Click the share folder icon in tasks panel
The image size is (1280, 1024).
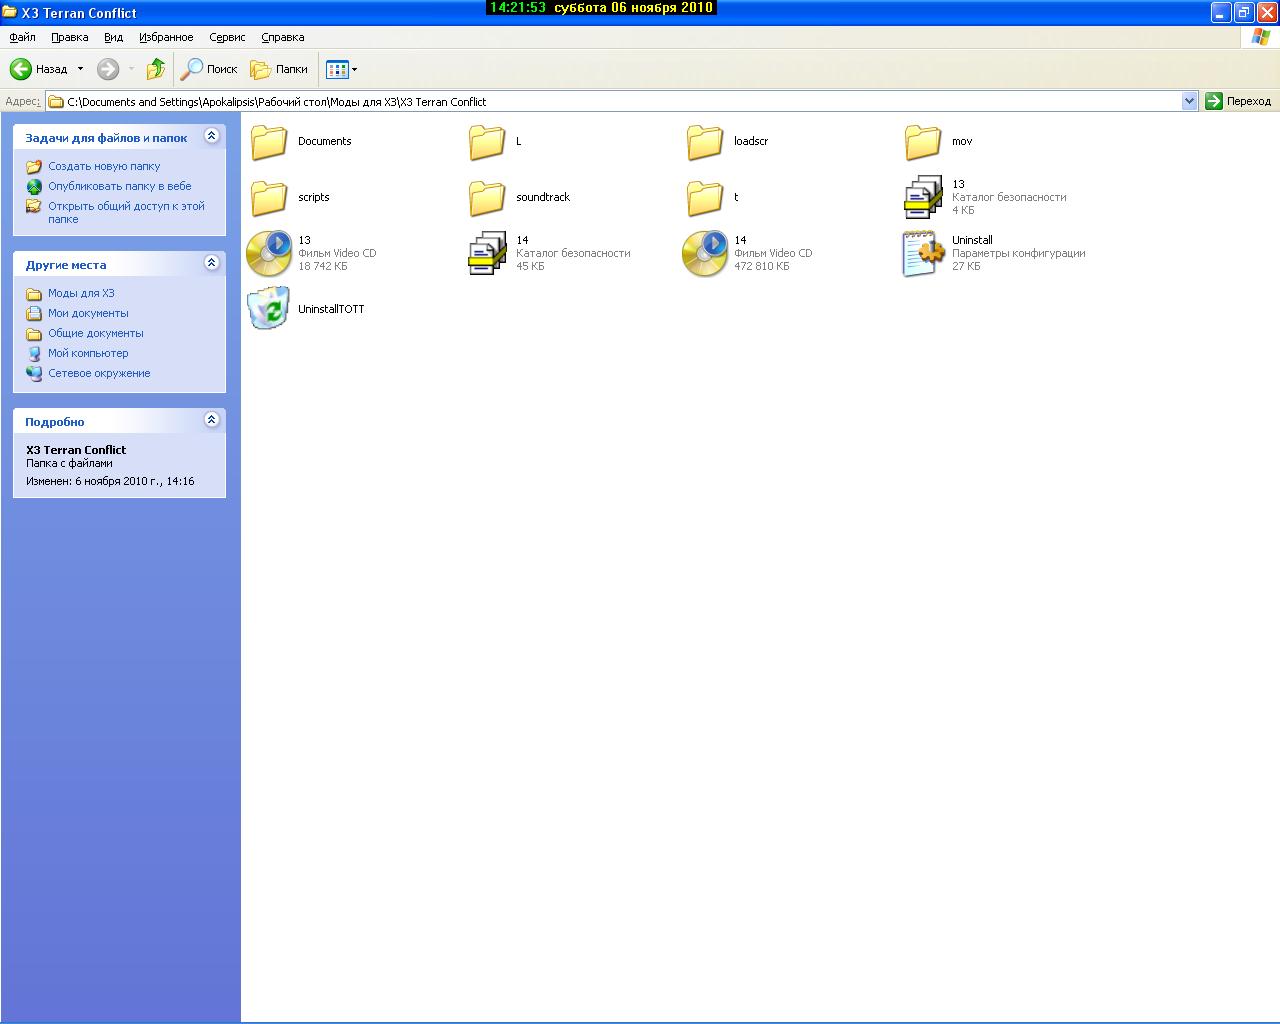click(34, 207)
